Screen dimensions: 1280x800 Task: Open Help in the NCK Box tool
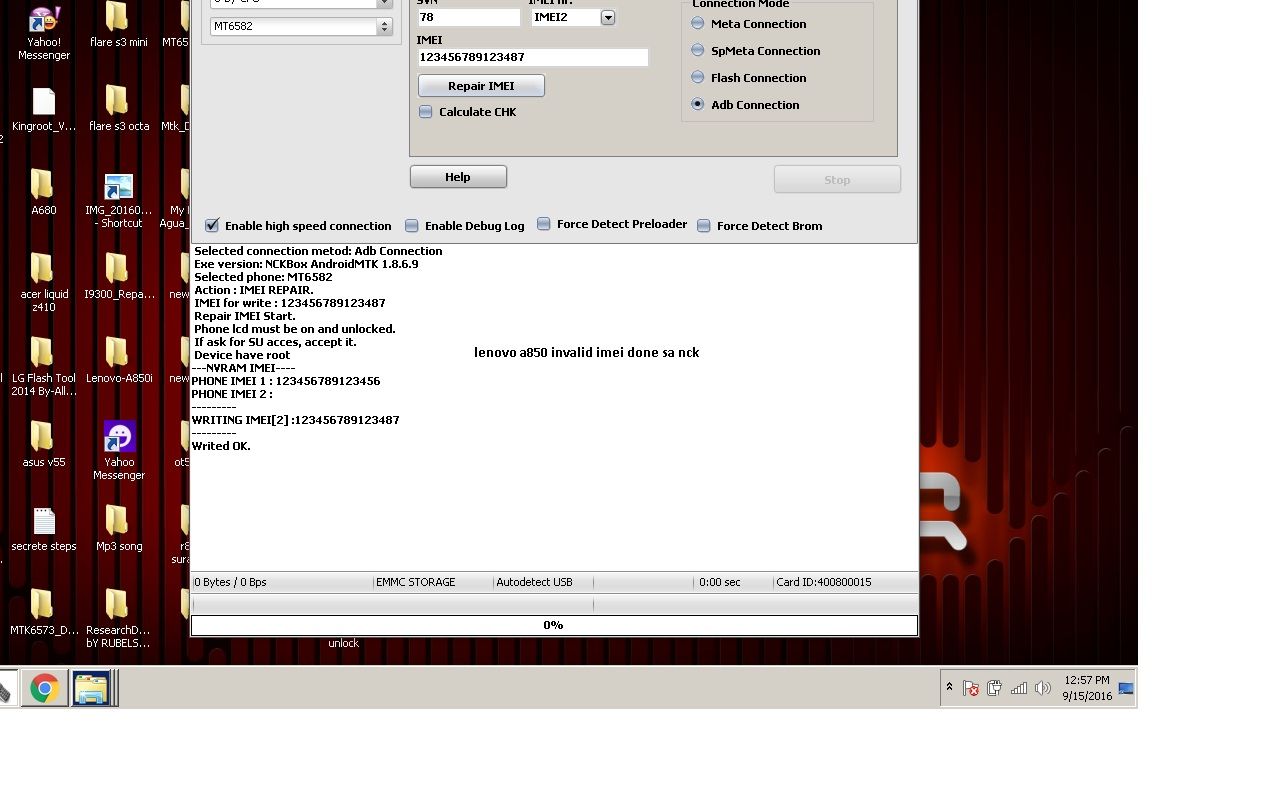click(x=458, y=176)
